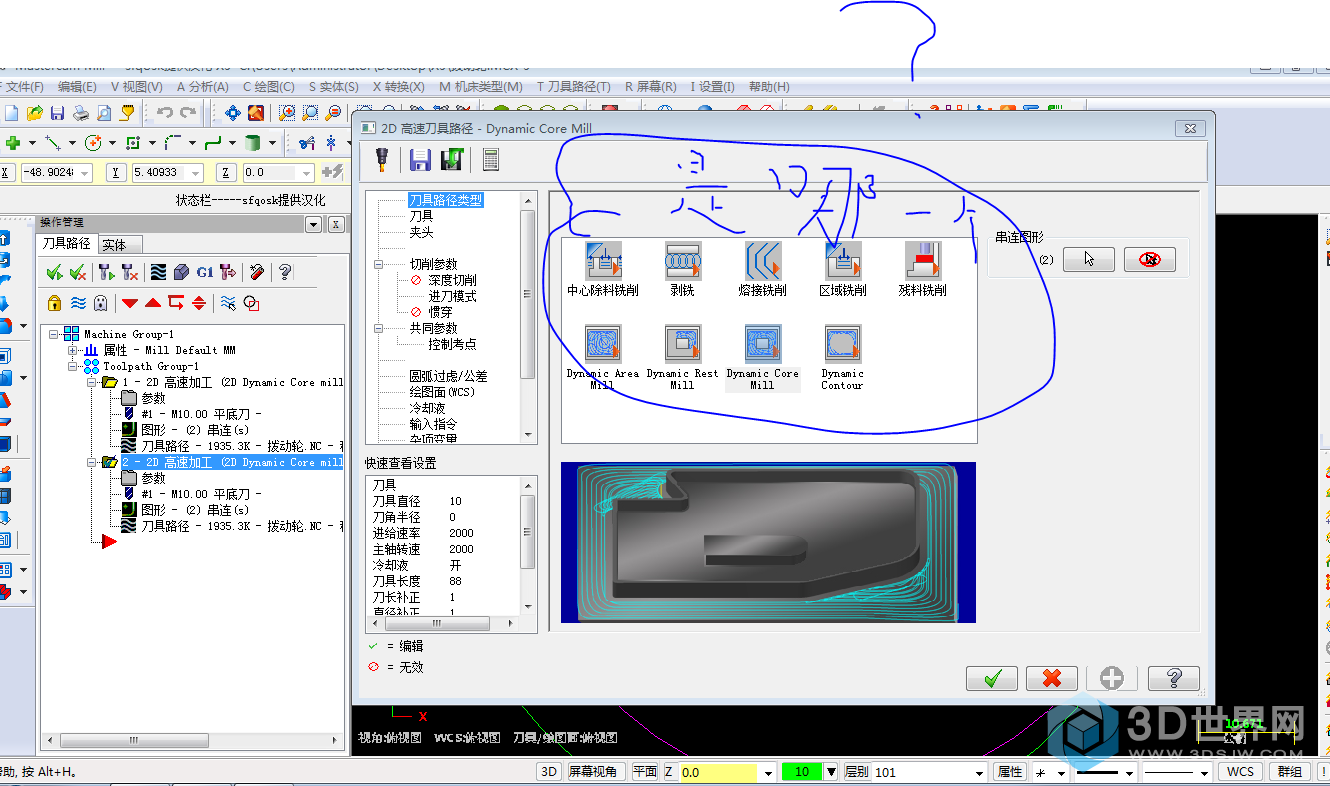Open the Operations Manager panel dropdown arrow

tap(314, 224)
